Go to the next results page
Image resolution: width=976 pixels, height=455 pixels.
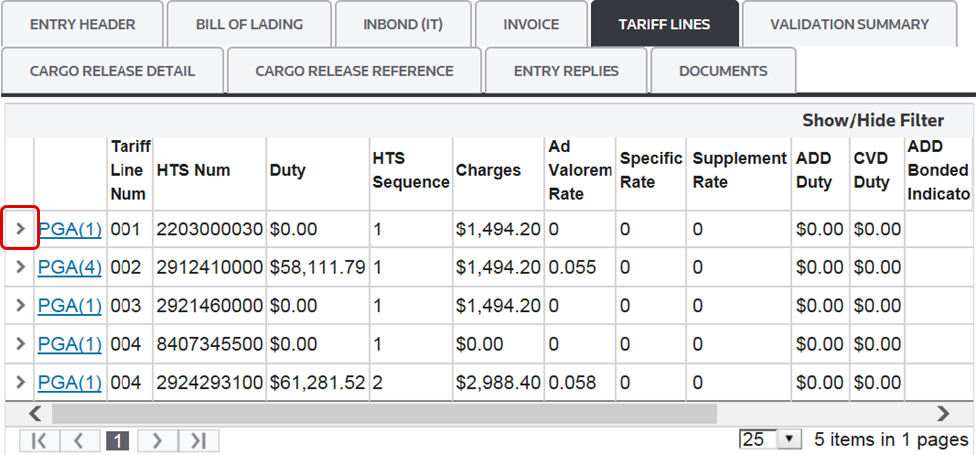[x=156, y=440]
